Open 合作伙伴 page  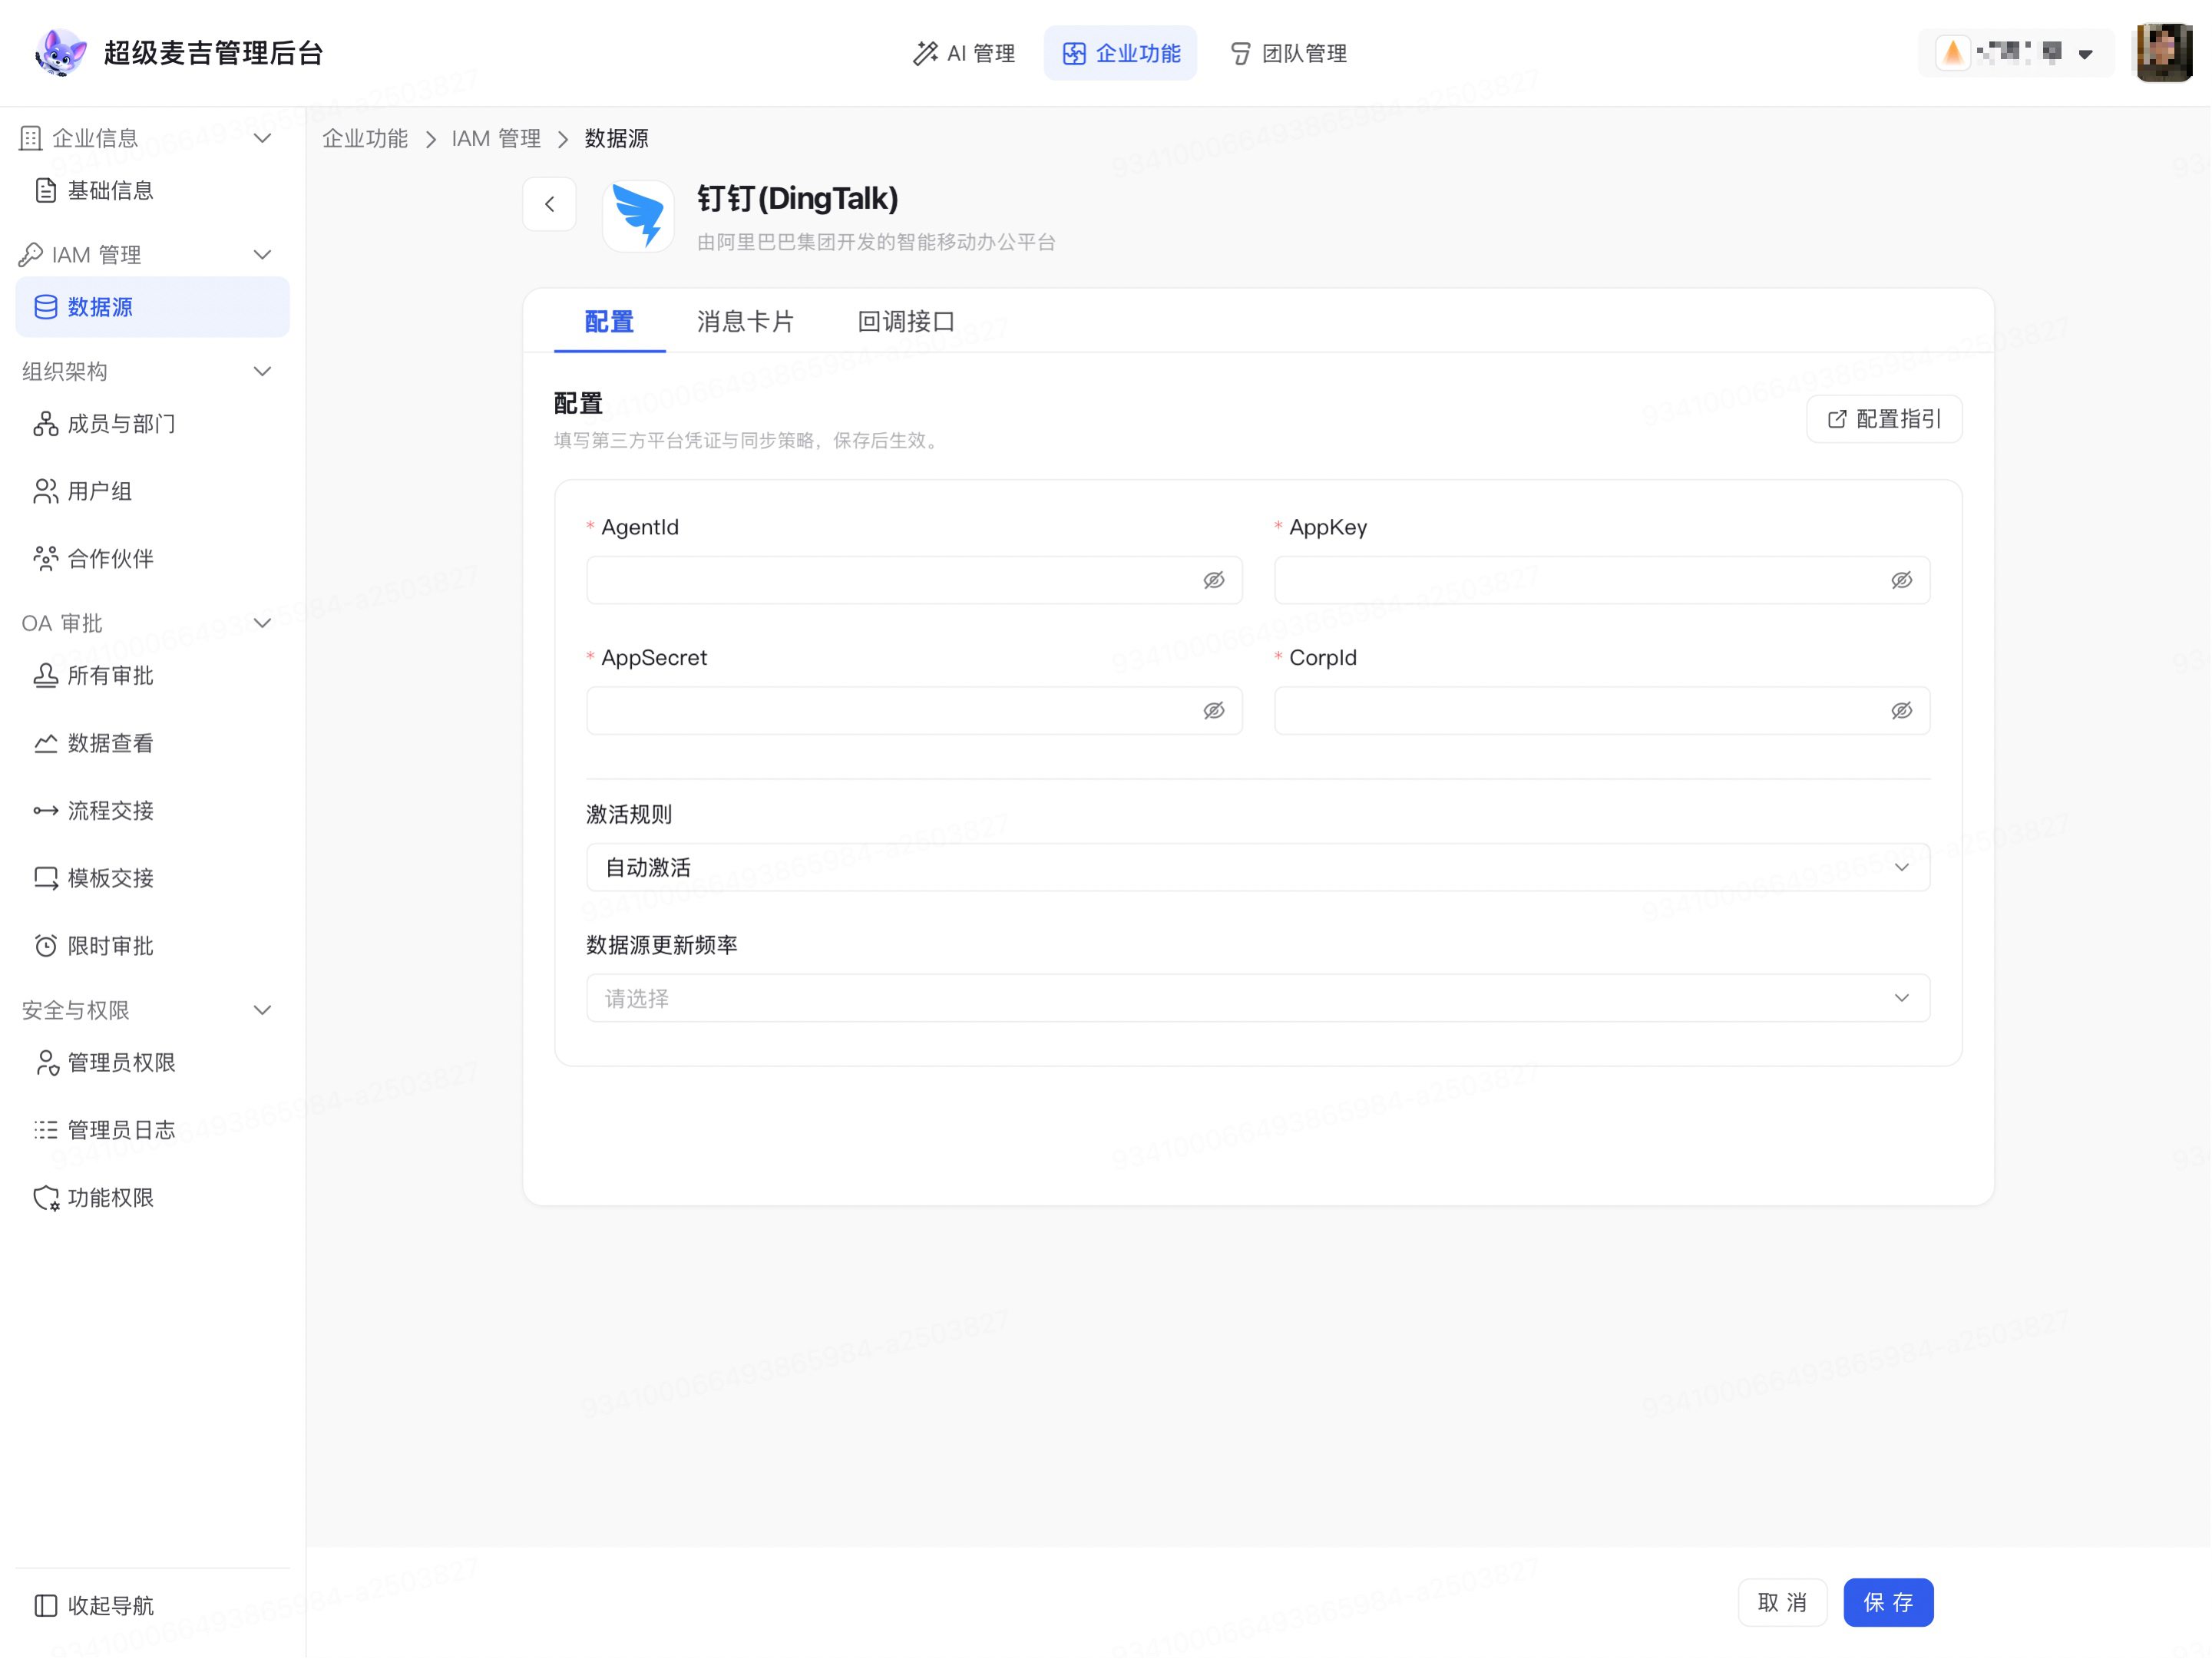coord(152,558)
